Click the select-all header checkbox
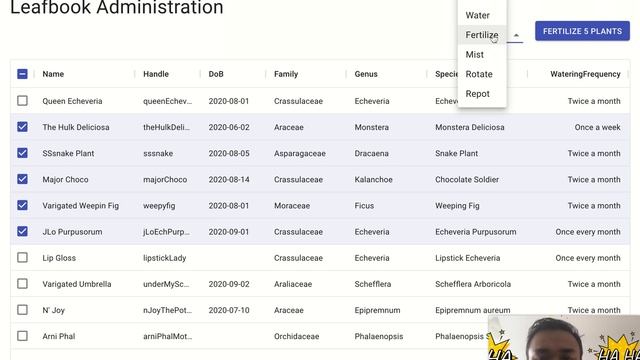Screen dimensions: 640x360 22,74
